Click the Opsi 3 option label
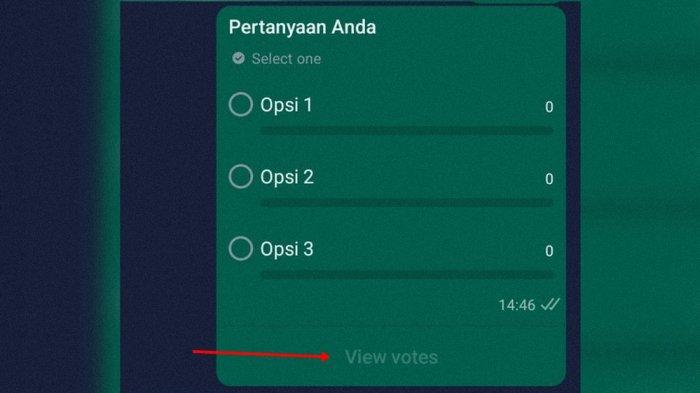 point(287,249)
